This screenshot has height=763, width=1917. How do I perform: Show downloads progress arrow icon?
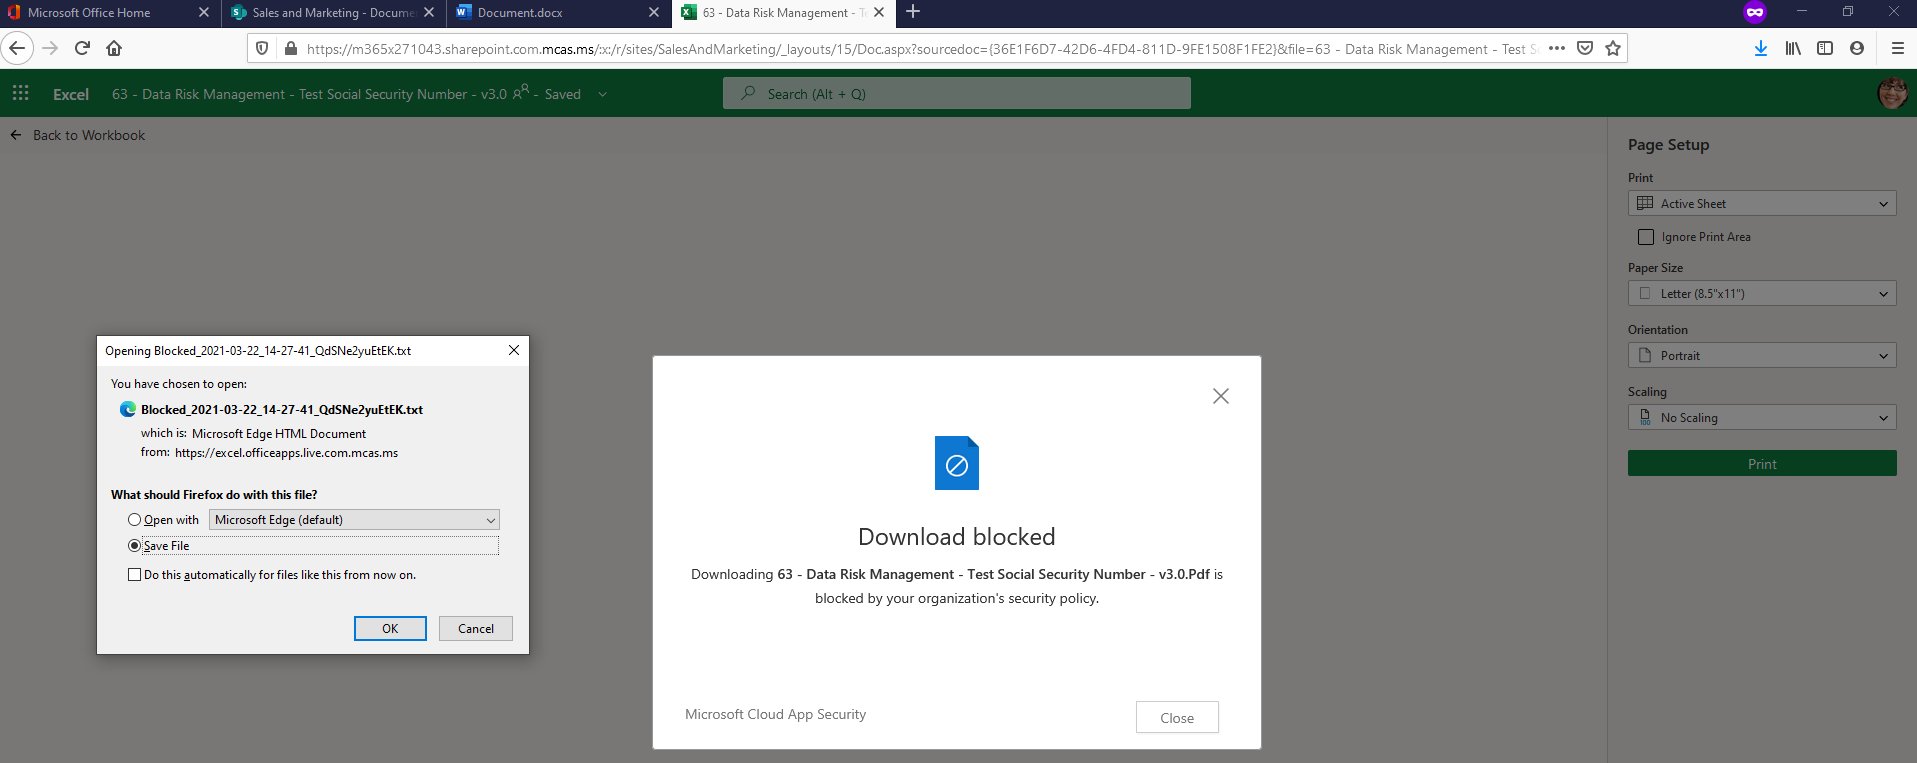tap(1761, 48)
